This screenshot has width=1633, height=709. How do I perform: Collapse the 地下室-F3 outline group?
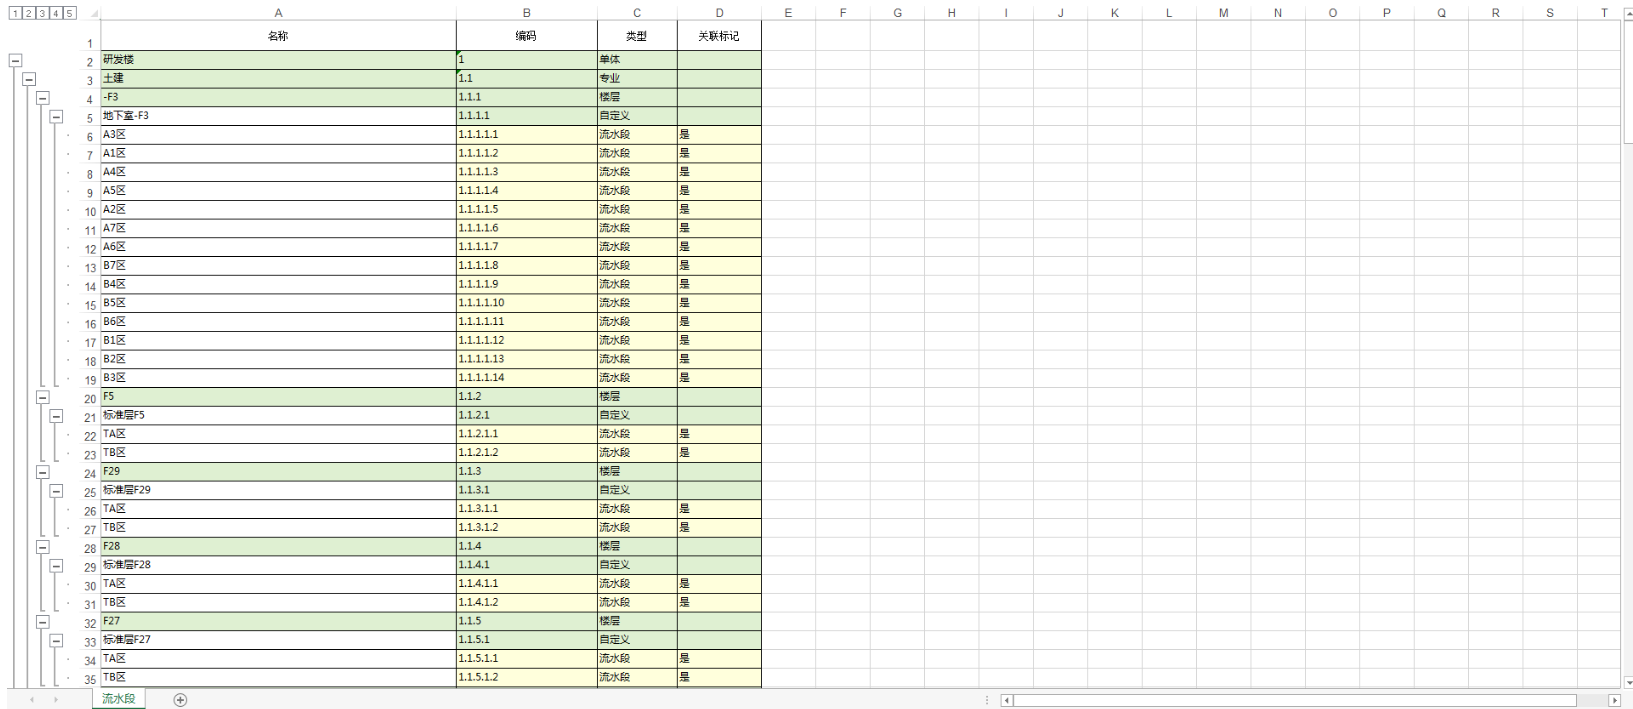click(x=56, y=116)
